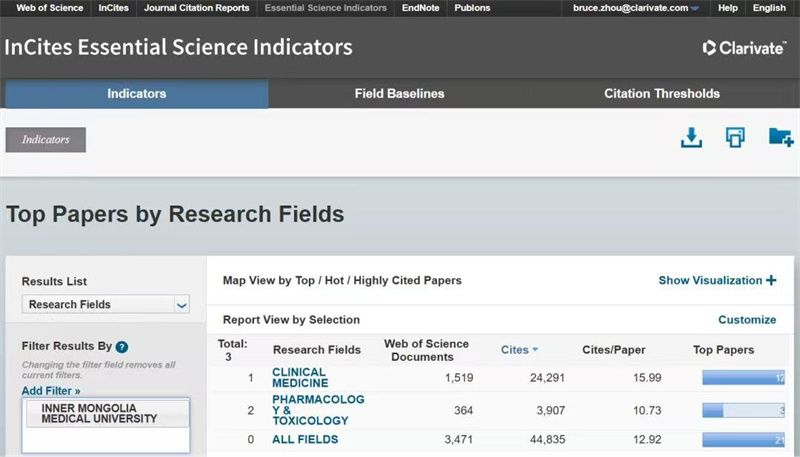The height and width of the screenshot is (457, 800).
Task: Select the Indicators tab
Action: 137,94
